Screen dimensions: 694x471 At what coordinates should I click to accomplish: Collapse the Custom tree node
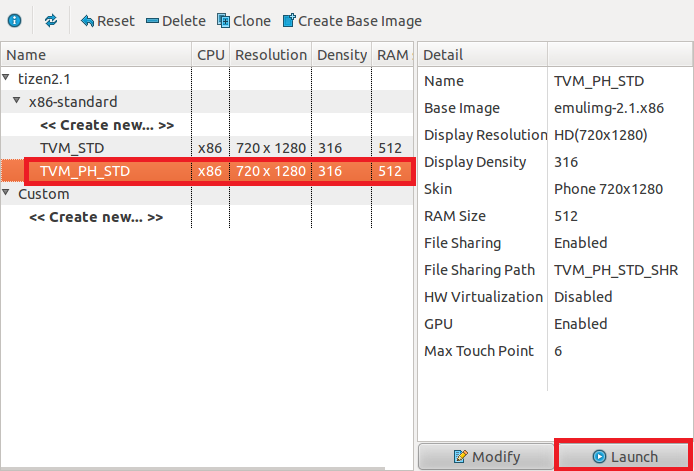click(6, 193)
